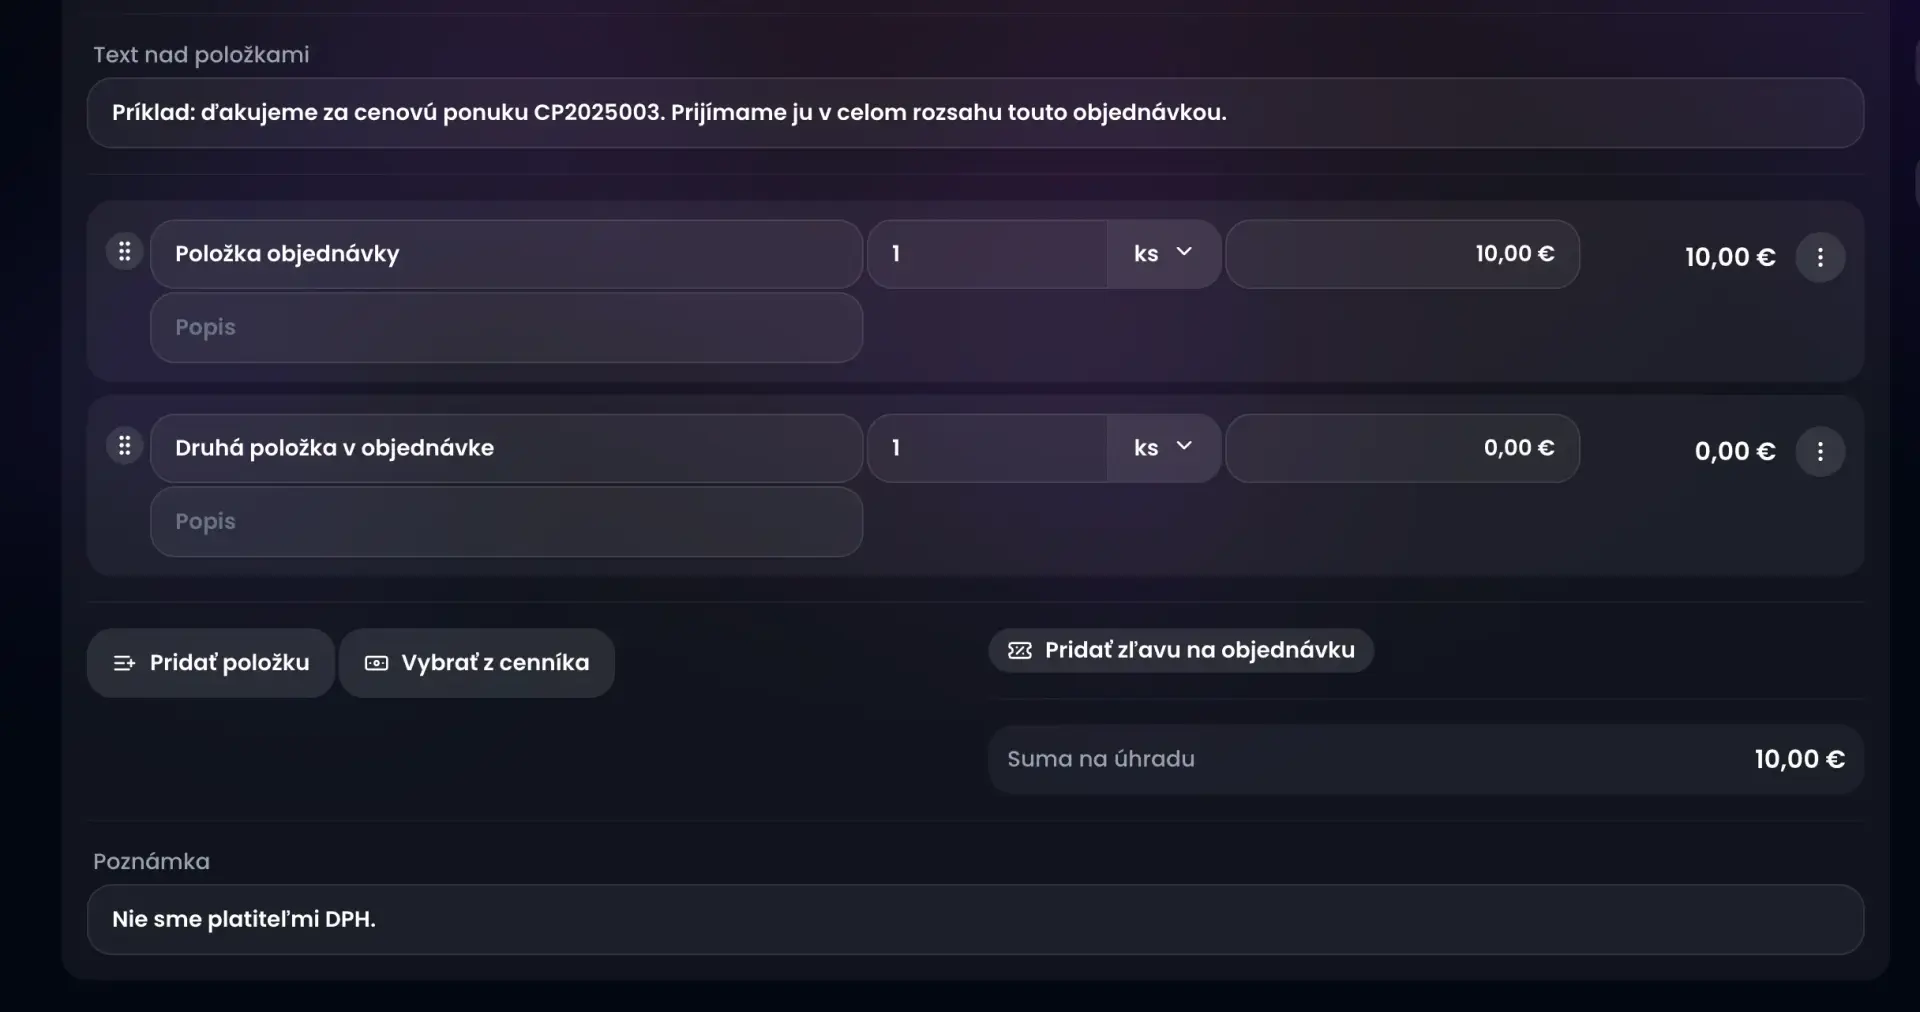Click the Popis field under second item

click(x=506, y=522)
